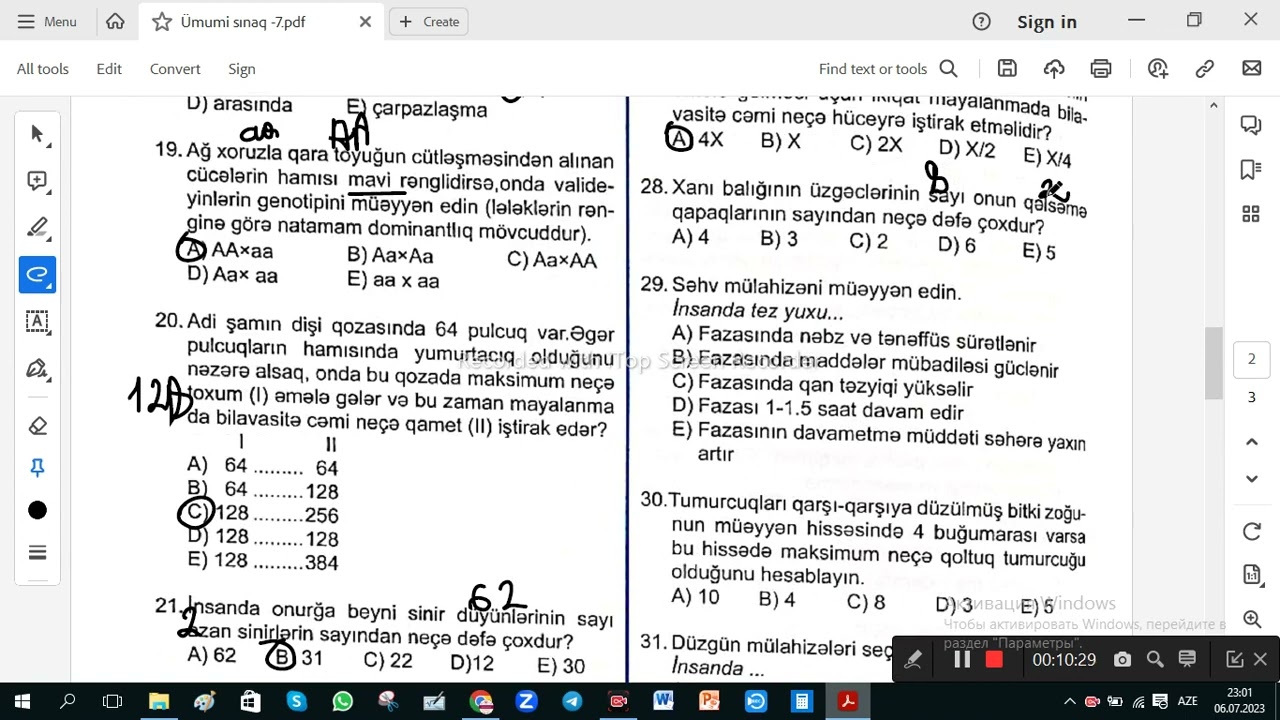Open Windows taskbar search

(68, 701)
